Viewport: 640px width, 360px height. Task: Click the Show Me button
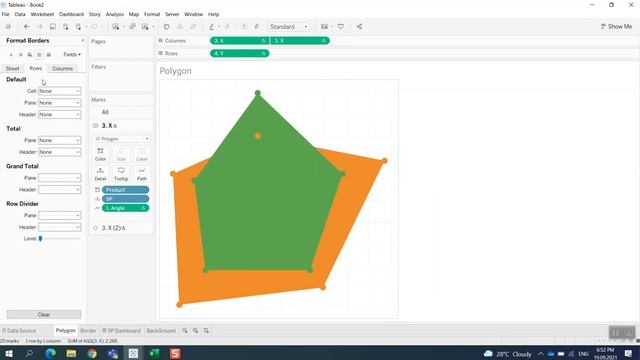[616, 27]
